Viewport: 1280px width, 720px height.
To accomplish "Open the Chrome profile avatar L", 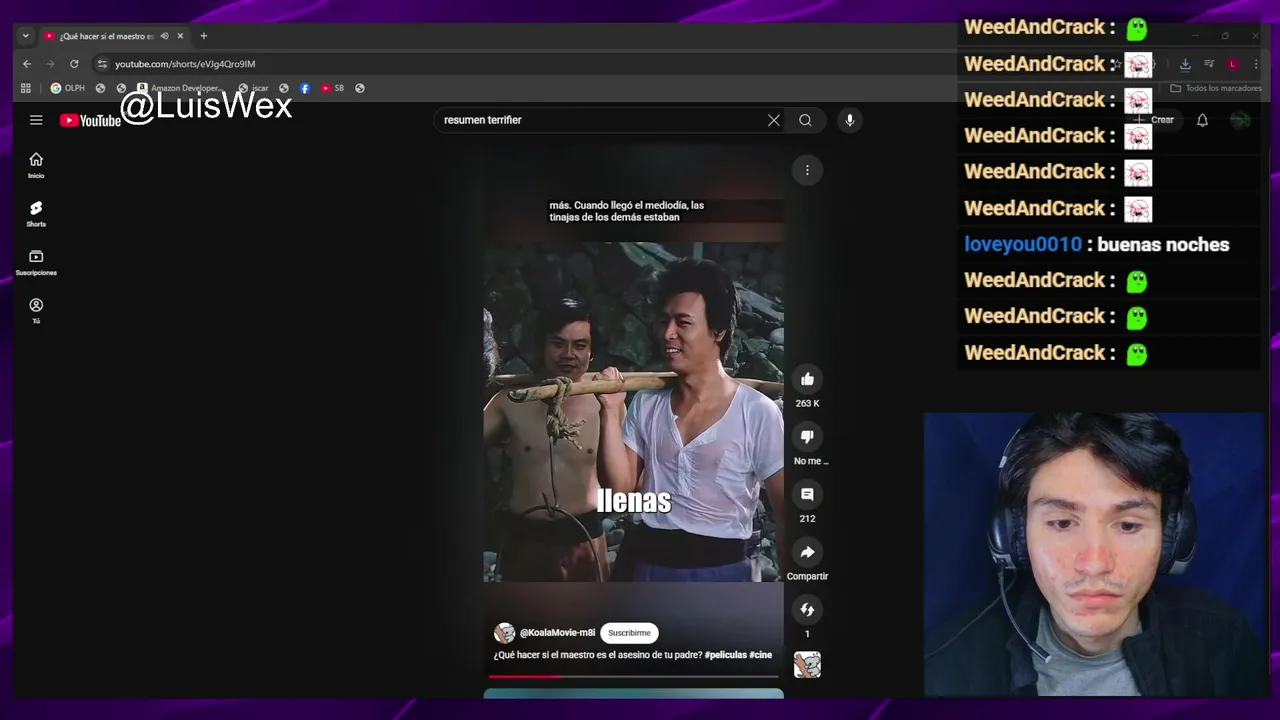I will [x=1233, y=64].
